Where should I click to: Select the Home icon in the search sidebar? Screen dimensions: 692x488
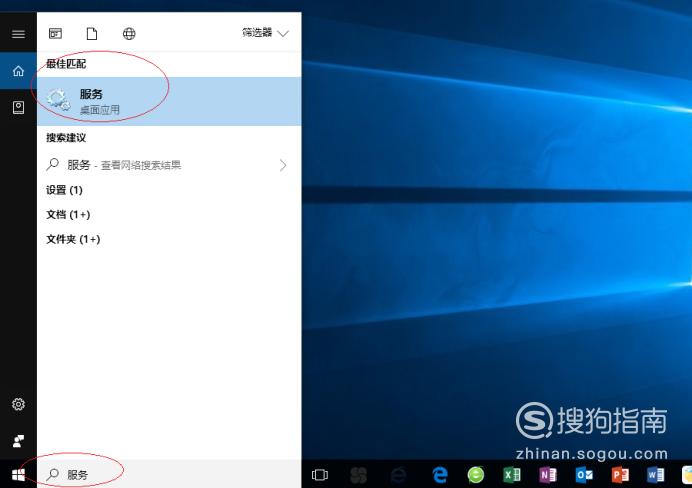[18, 71]
